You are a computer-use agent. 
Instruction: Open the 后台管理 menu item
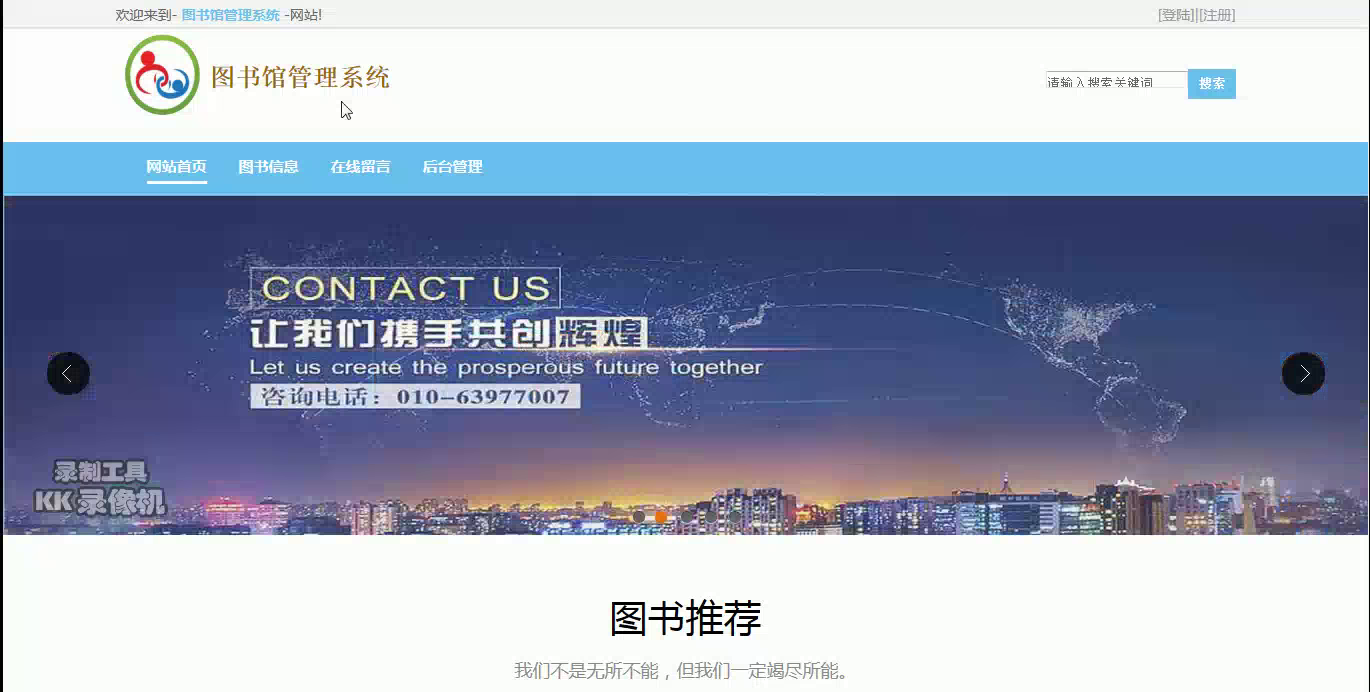pyautogui.click(x=452, y=167)
